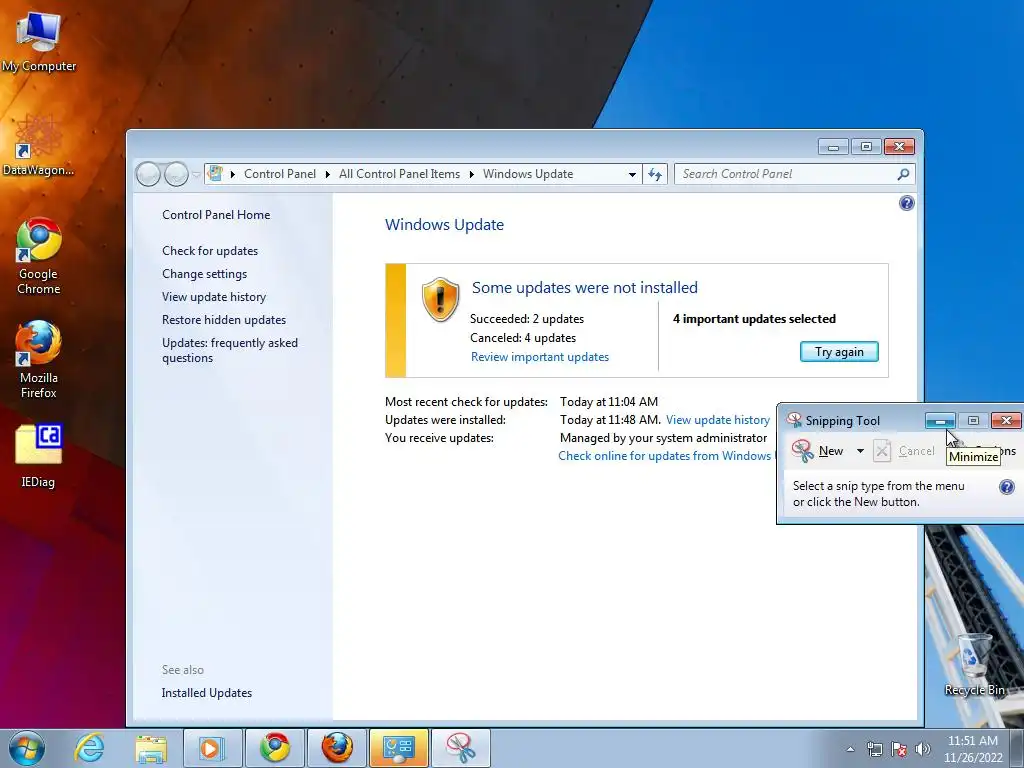Open Change settings link

(204, 274)
